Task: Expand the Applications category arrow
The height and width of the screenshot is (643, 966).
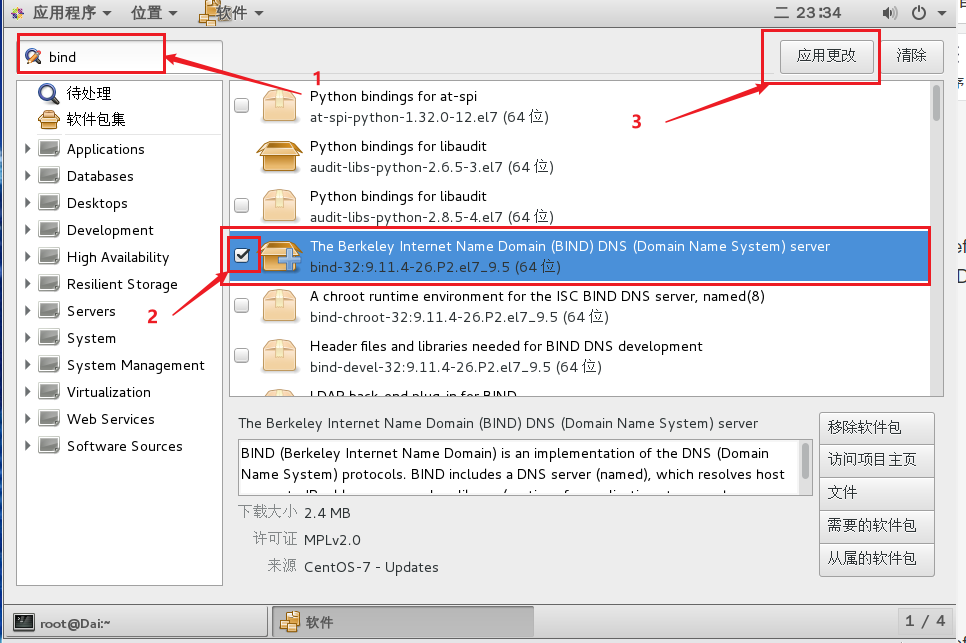Action: click(28, 148)
